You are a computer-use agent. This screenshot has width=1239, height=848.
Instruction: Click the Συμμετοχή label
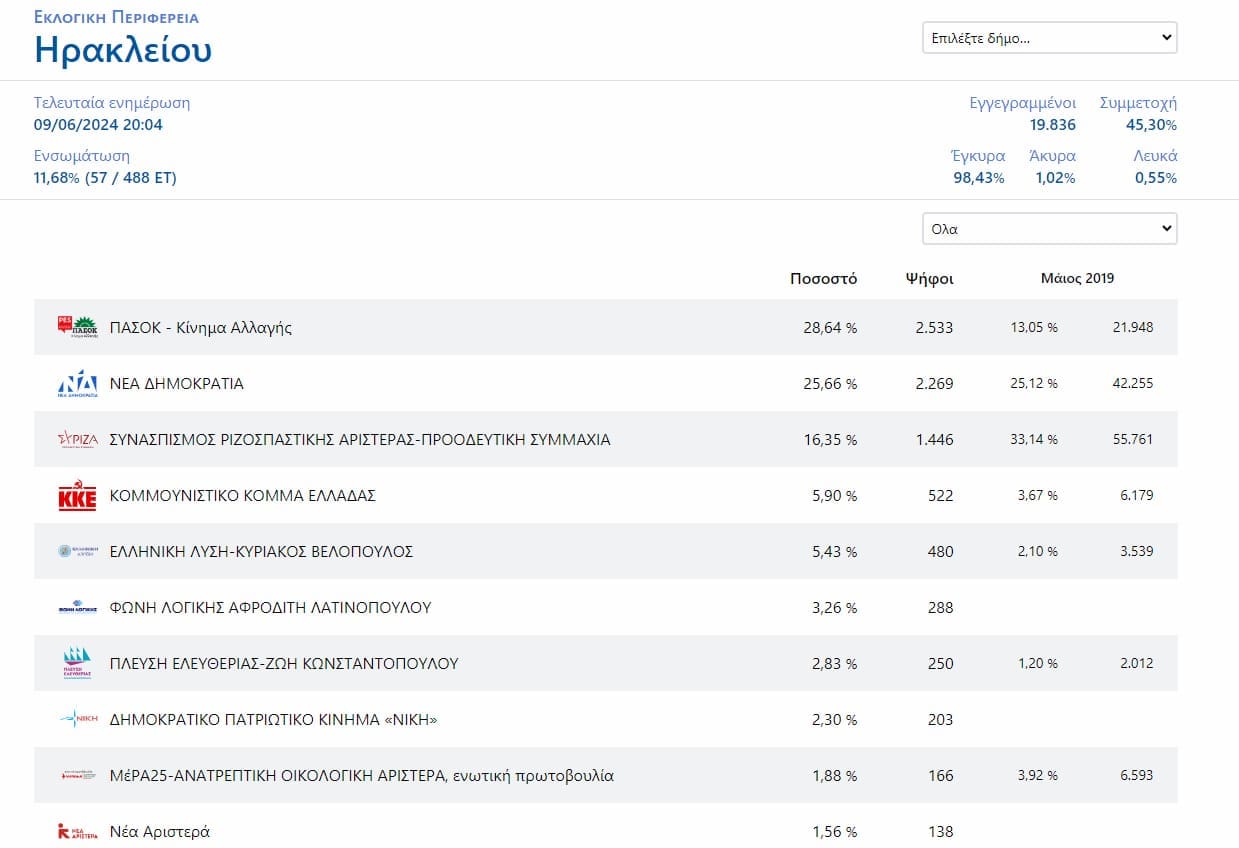[x=1138, y=102]
